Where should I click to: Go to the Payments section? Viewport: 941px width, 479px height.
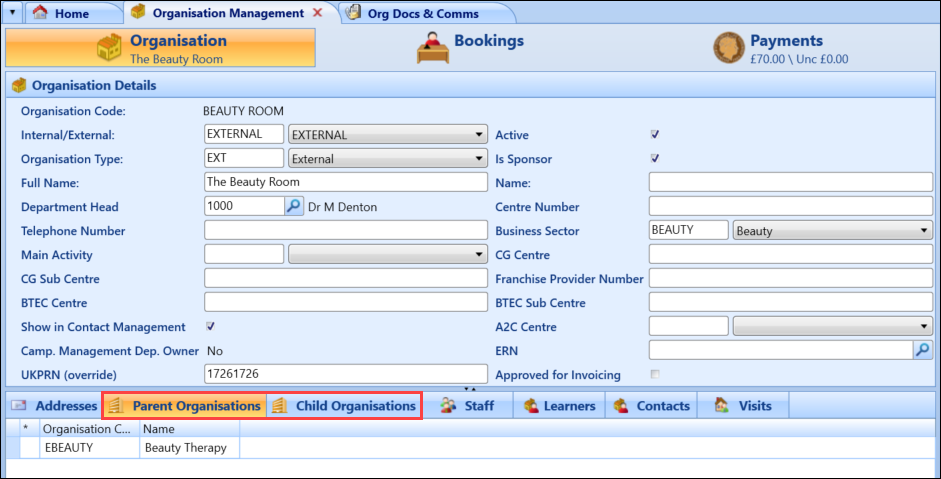tap(781, 47)
